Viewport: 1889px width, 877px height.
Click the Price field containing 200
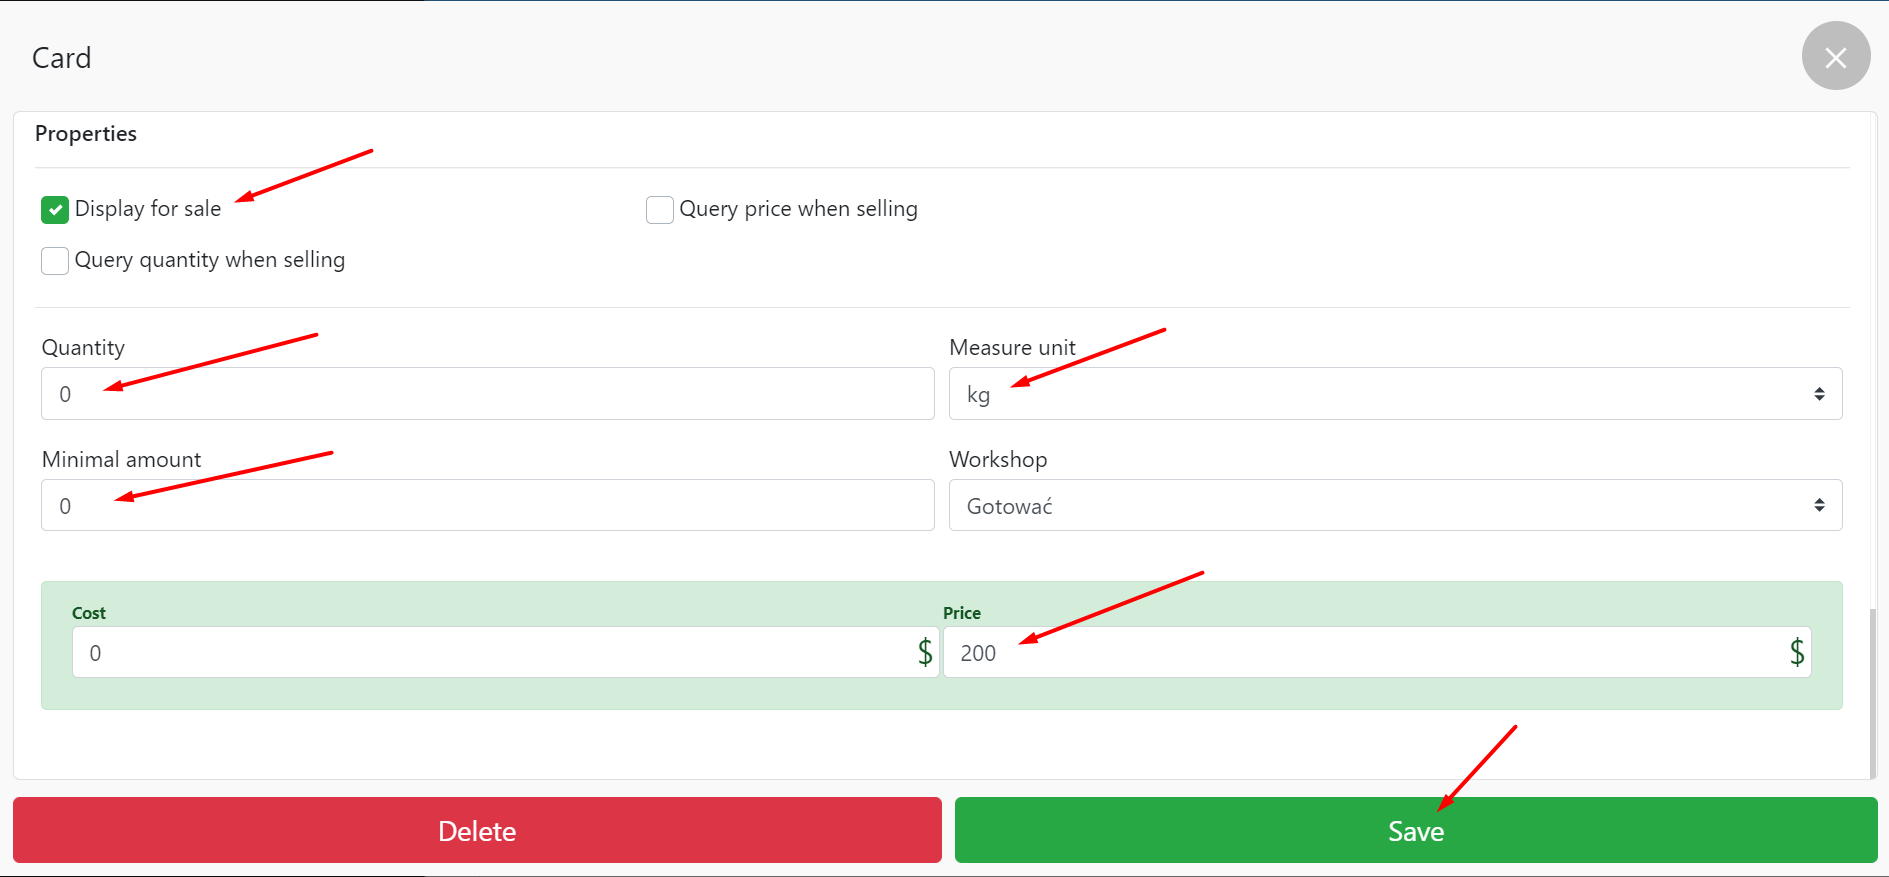[x=1360, y=652]
